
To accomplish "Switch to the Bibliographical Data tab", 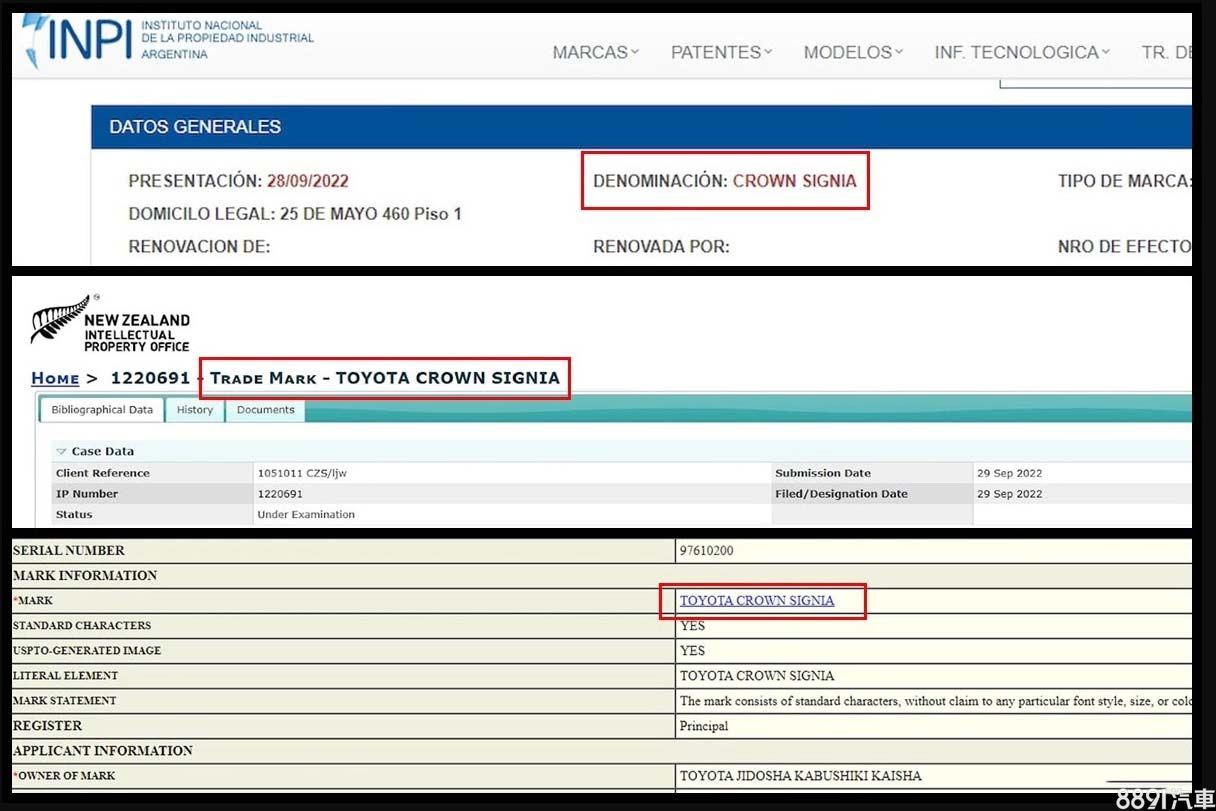I will 102,410.
